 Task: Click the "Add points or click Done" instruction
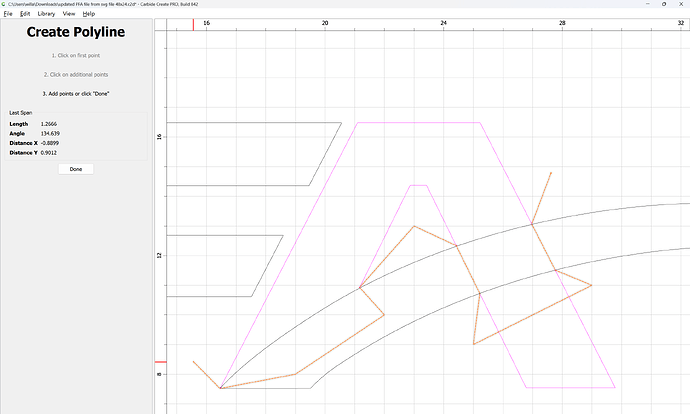pos(76,93)
